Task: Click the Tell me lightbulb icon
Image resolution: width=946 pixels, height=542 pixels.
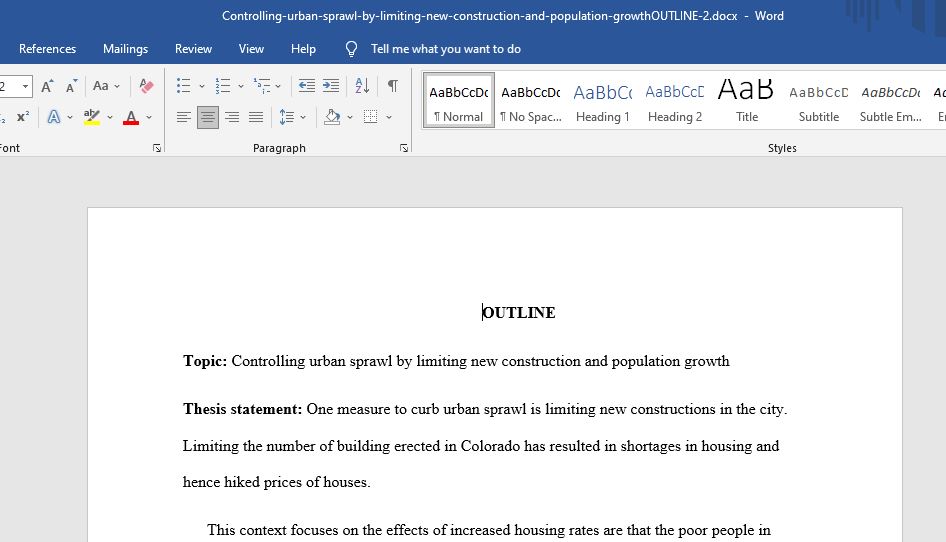Action: point(351,49)
